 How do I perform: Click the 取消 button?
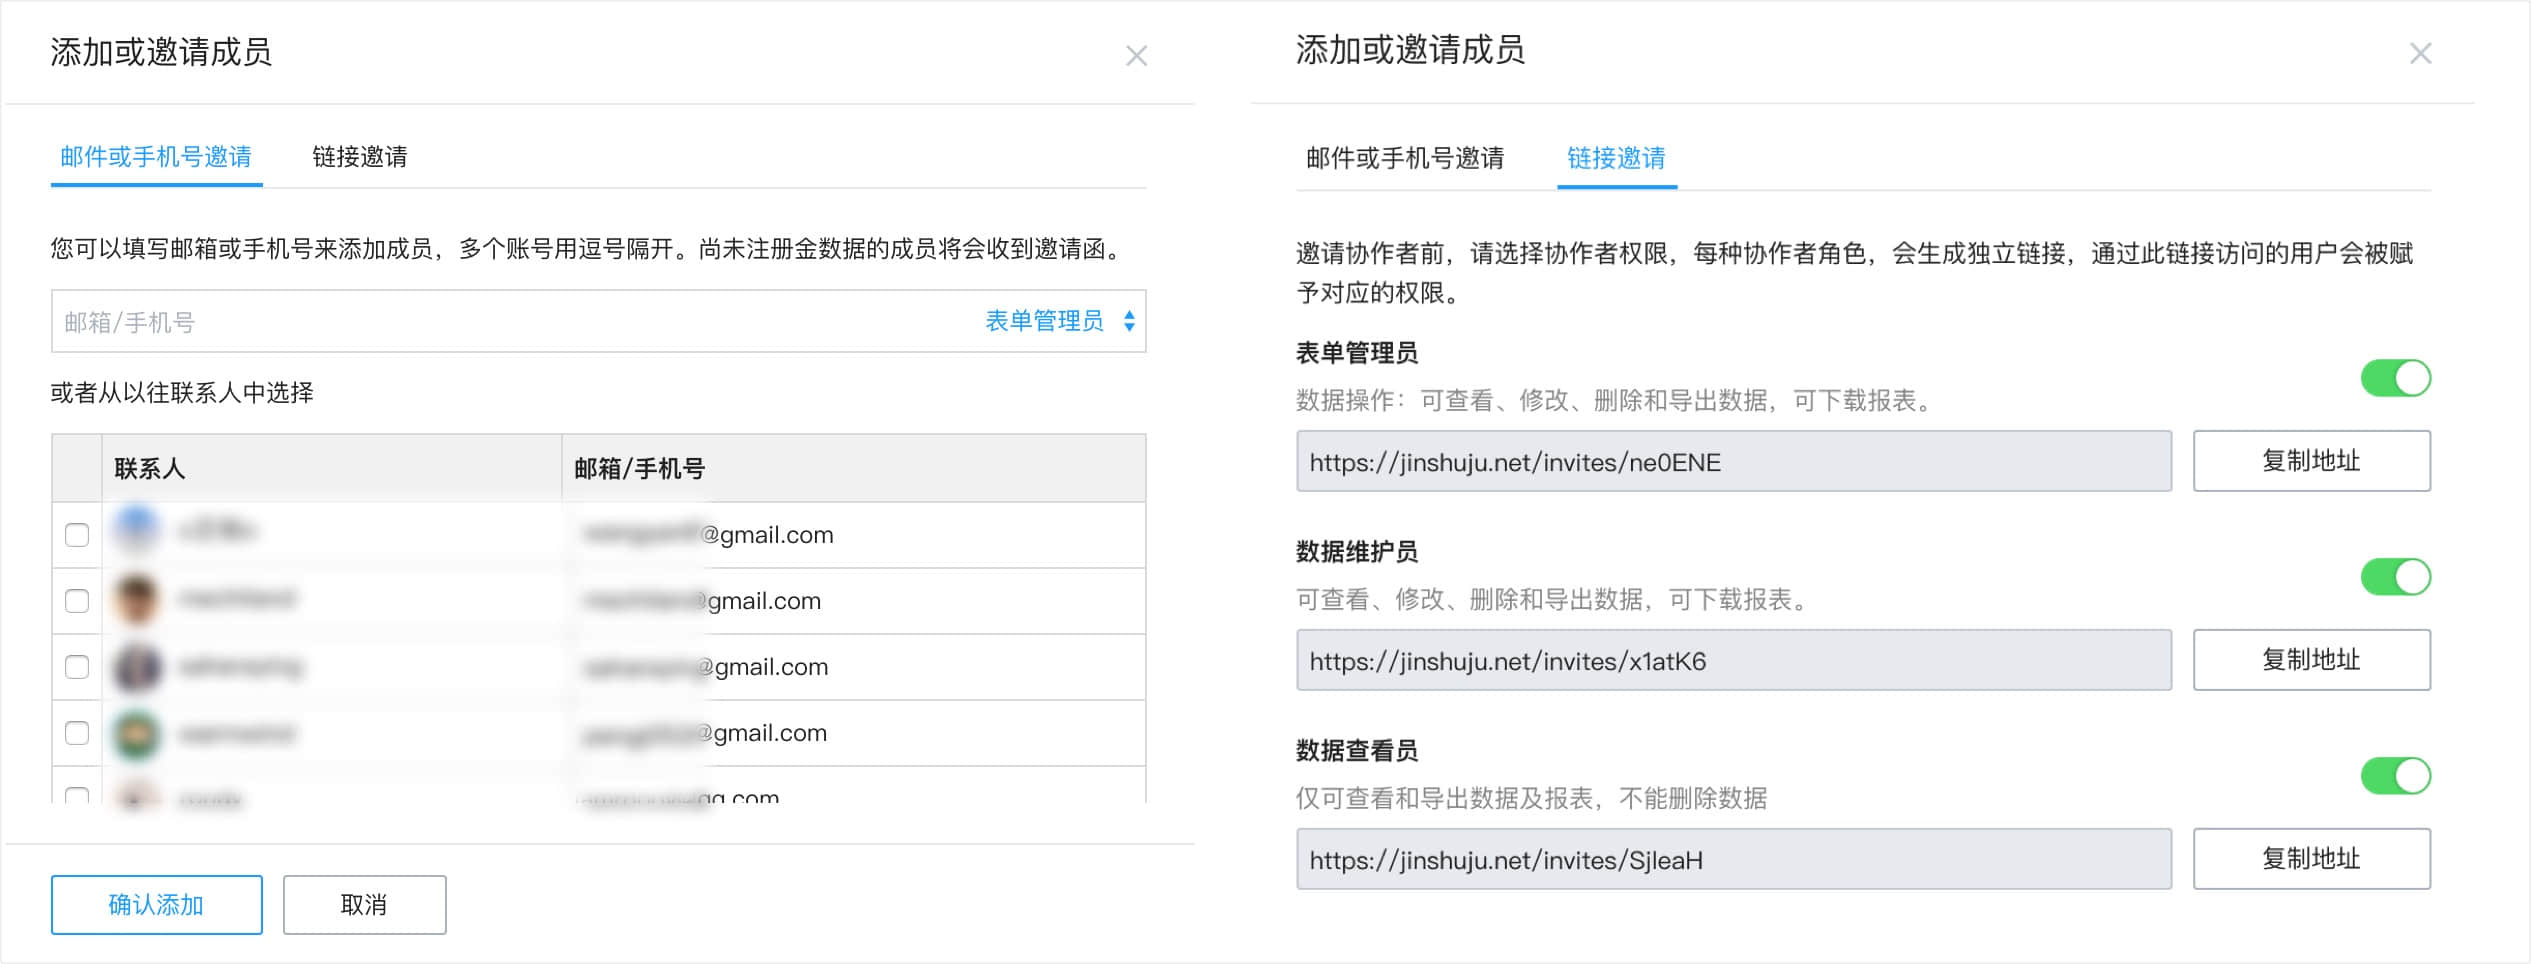pos(364,905)
